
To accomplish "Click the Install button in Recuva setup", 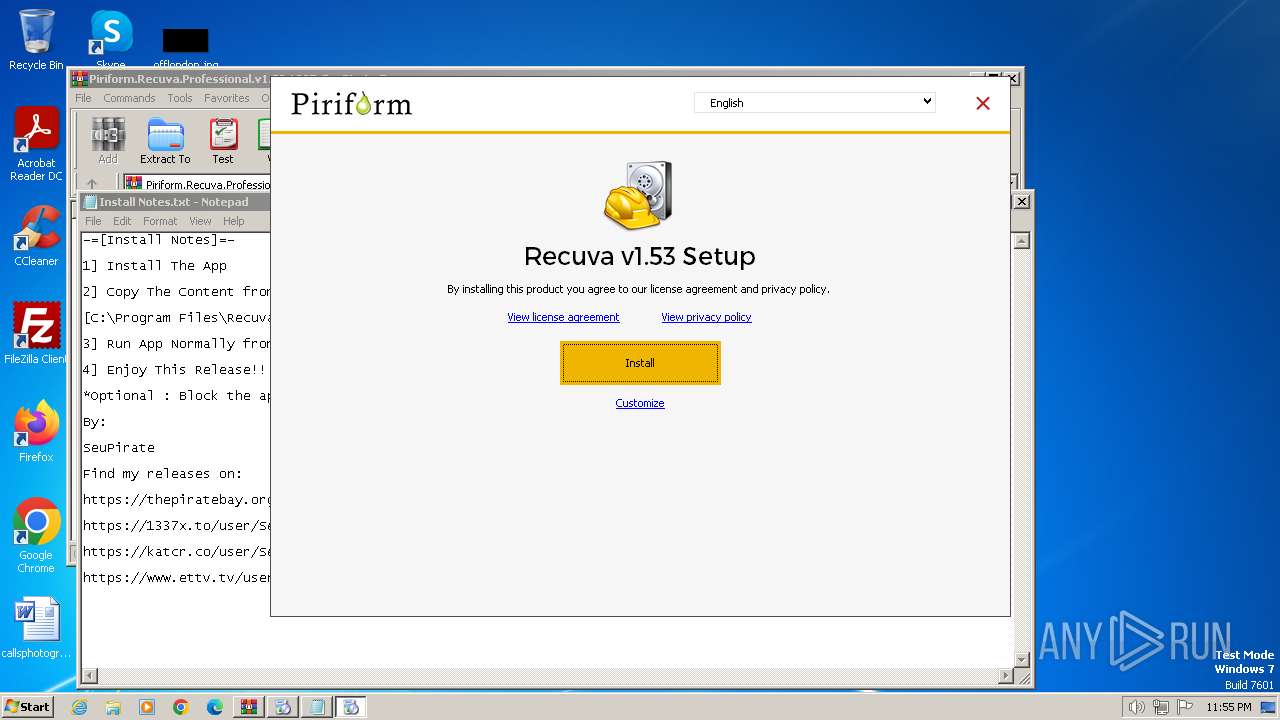I will click(640, 363).
